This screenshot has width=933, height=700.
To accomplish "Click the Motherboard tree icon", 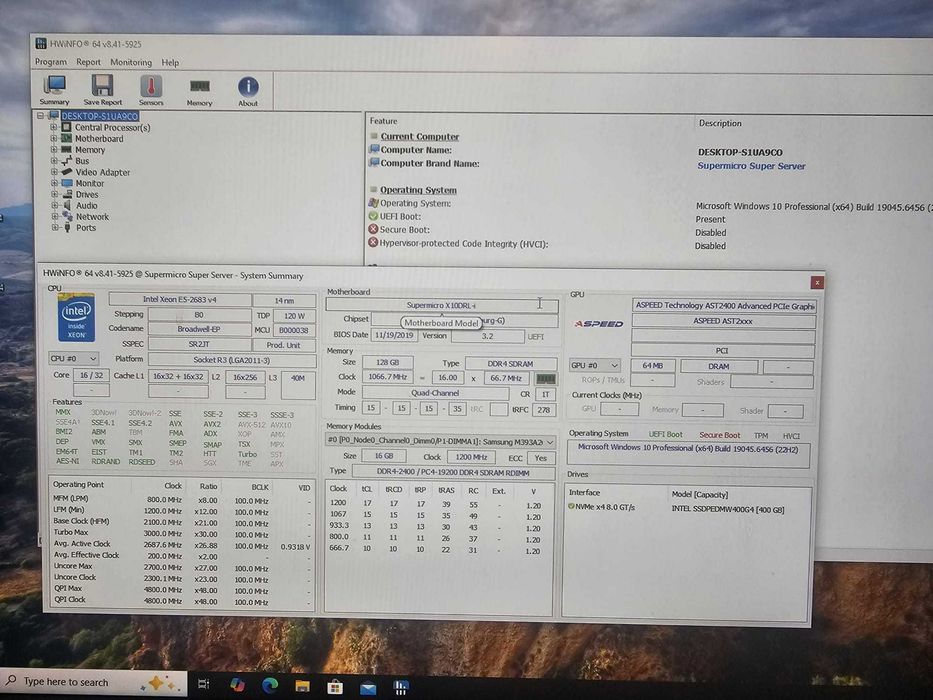I will (x=66, y=138).
